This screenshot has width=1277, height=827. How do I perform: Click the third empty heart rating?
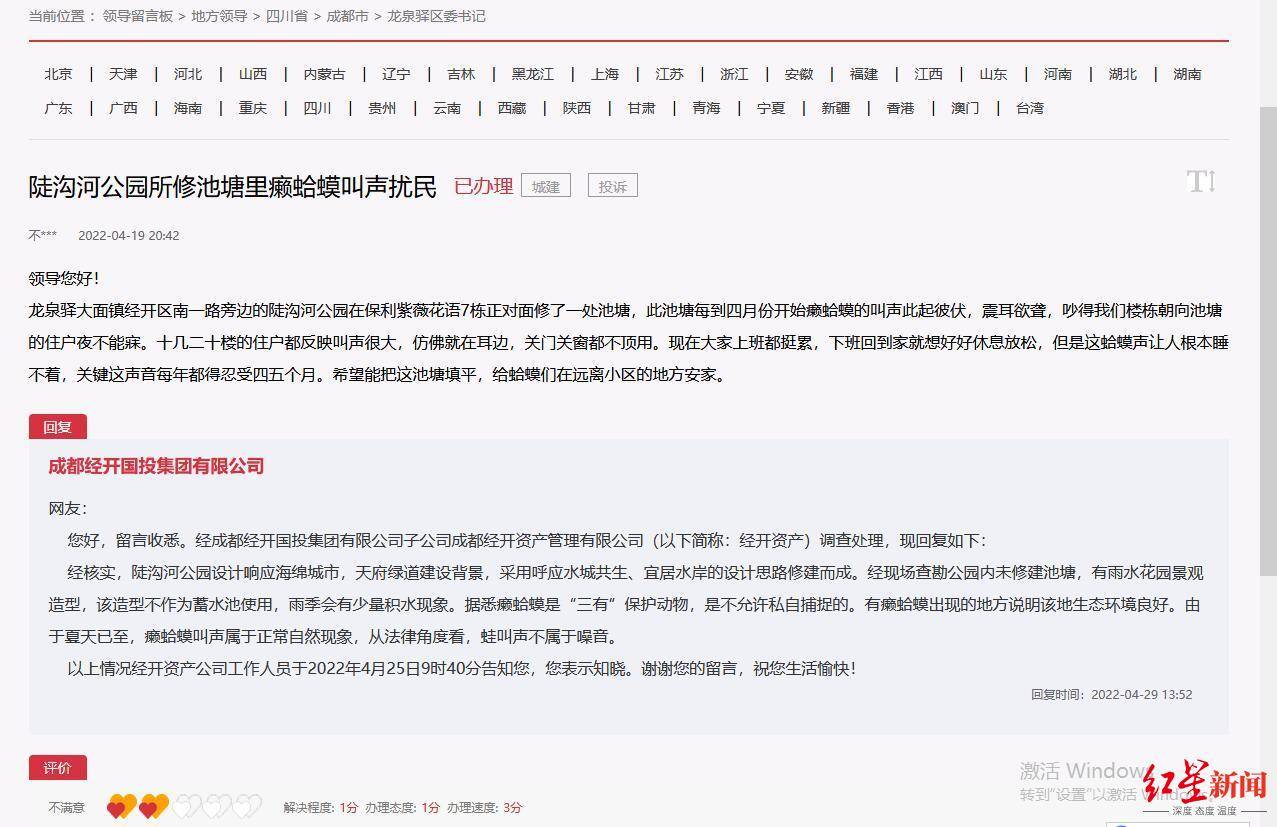pos(186,806)
